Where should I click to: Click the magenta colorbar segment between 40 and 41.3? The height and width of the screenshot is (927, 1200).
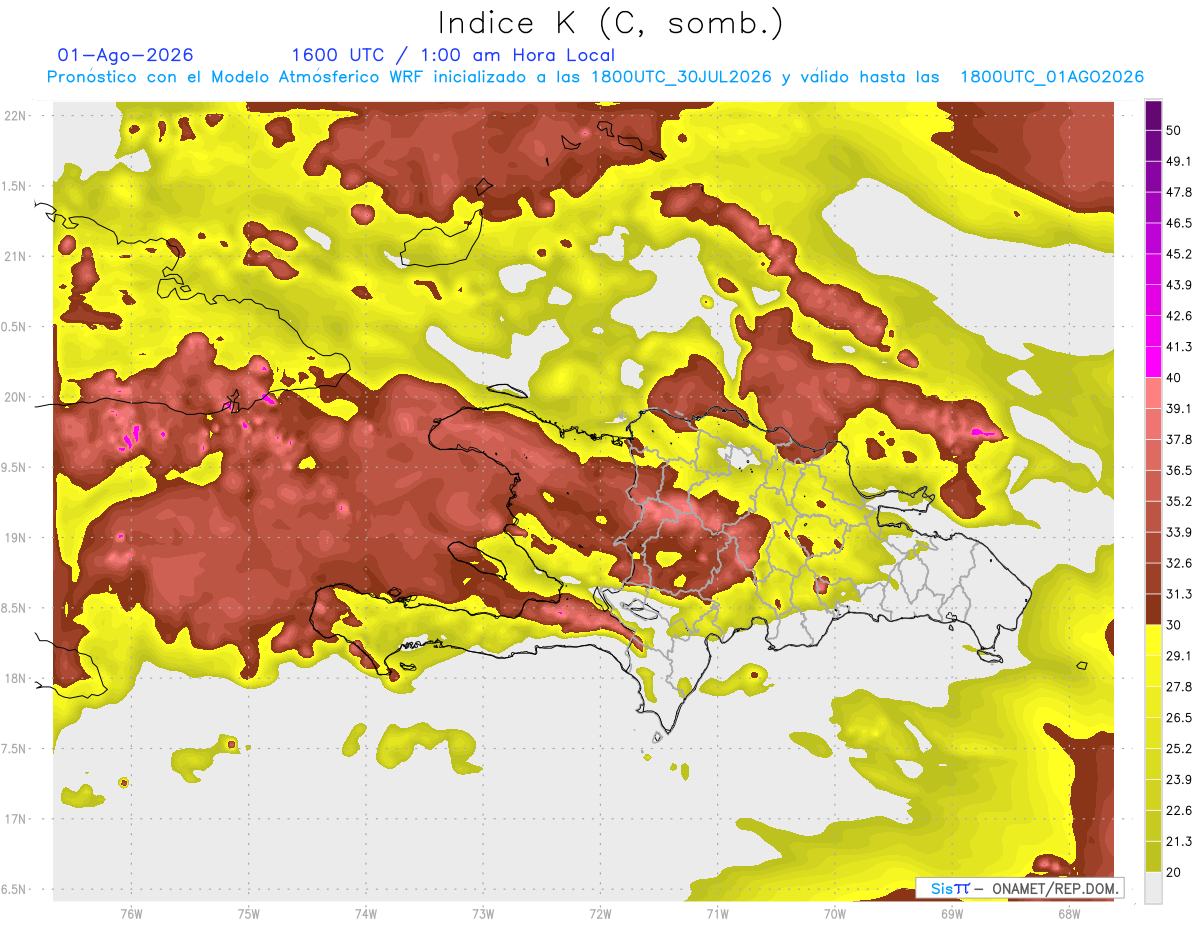[x=1153, y=362]
